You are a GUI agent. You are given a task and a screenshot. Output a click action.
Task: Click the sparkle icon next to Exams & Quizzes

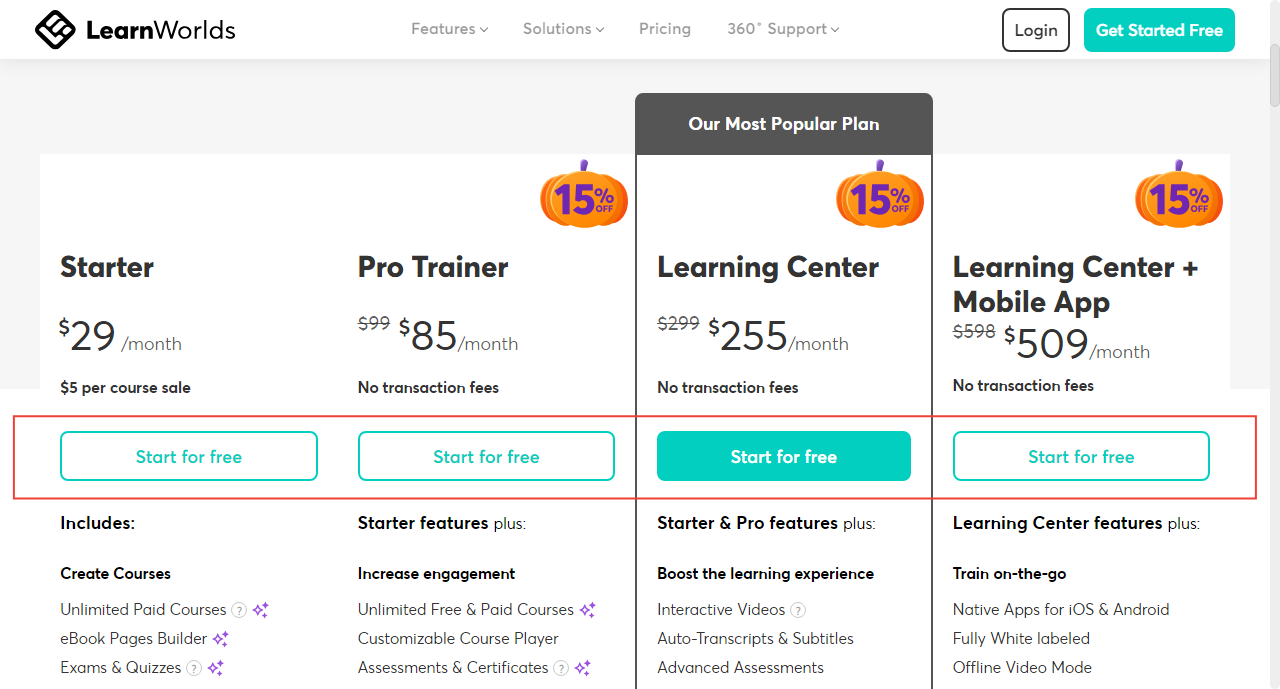click(217, 666)
